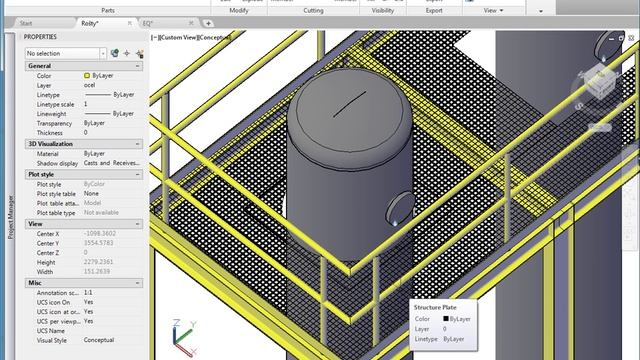The height and width of the screenshot is (360, 640).
Task: Click the Plot style table 'None' value
Action: [x=91, y=193]
